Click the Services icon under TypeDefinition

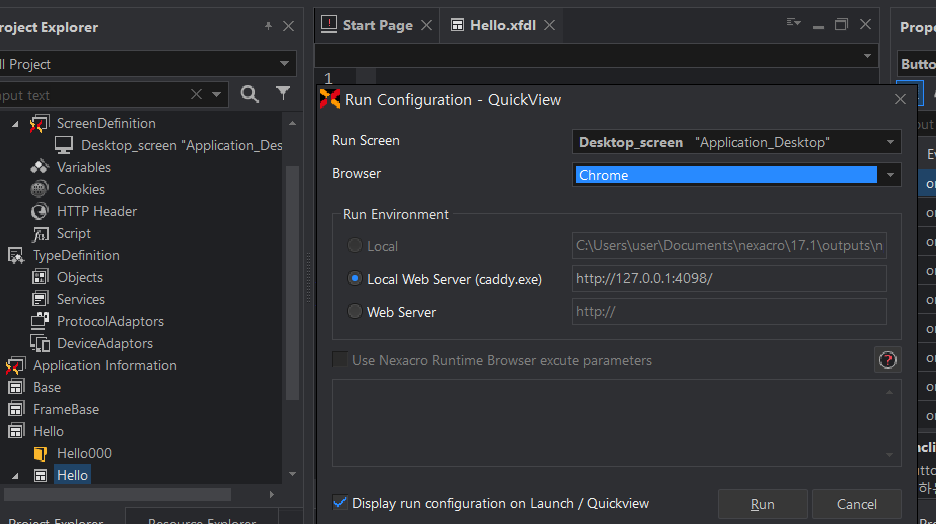(40, 299)
